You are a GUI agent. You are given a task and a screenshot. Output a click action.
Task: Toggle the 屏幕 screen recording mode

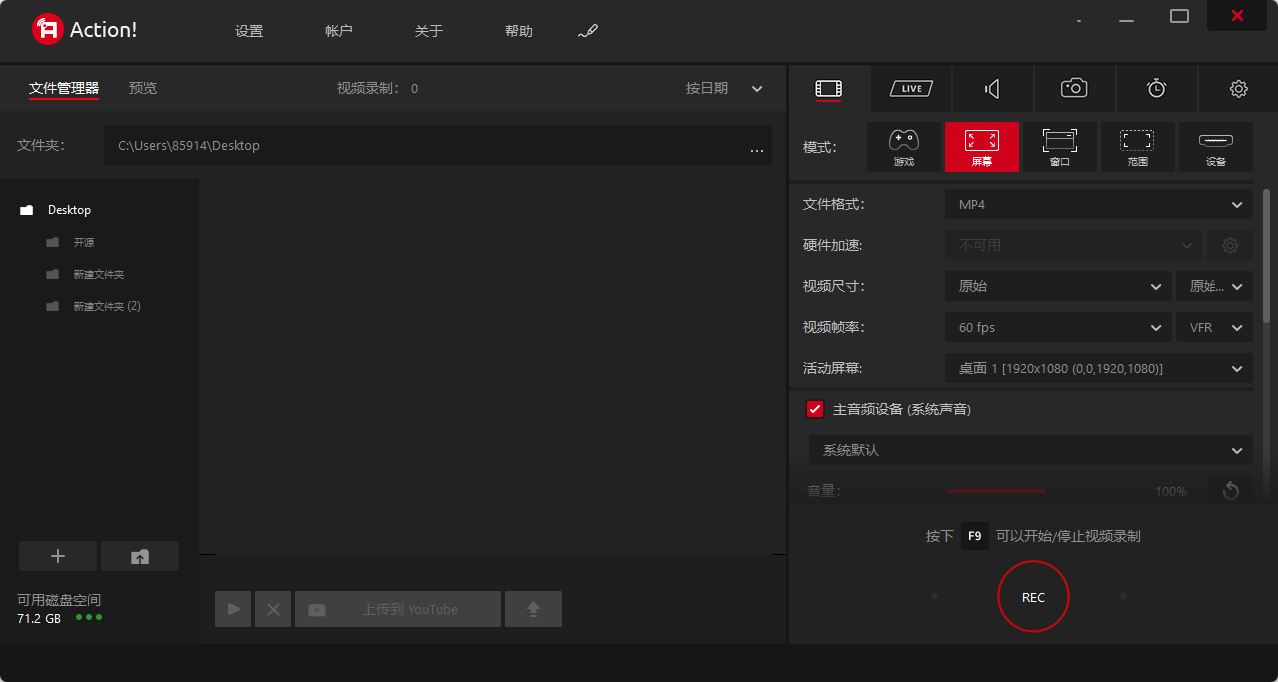pyautogui.click(x=981, y=146)
